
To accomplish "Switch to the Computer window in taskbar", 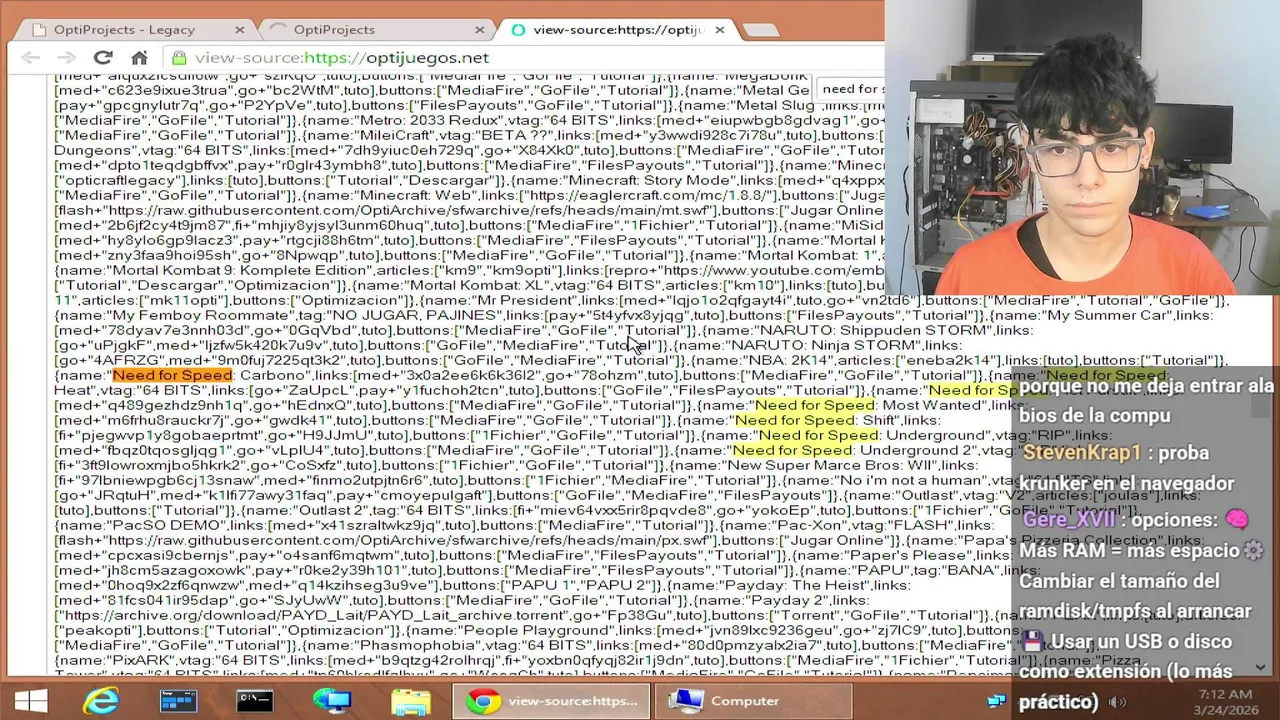I will pyautogui.click(x=753, y=701).
